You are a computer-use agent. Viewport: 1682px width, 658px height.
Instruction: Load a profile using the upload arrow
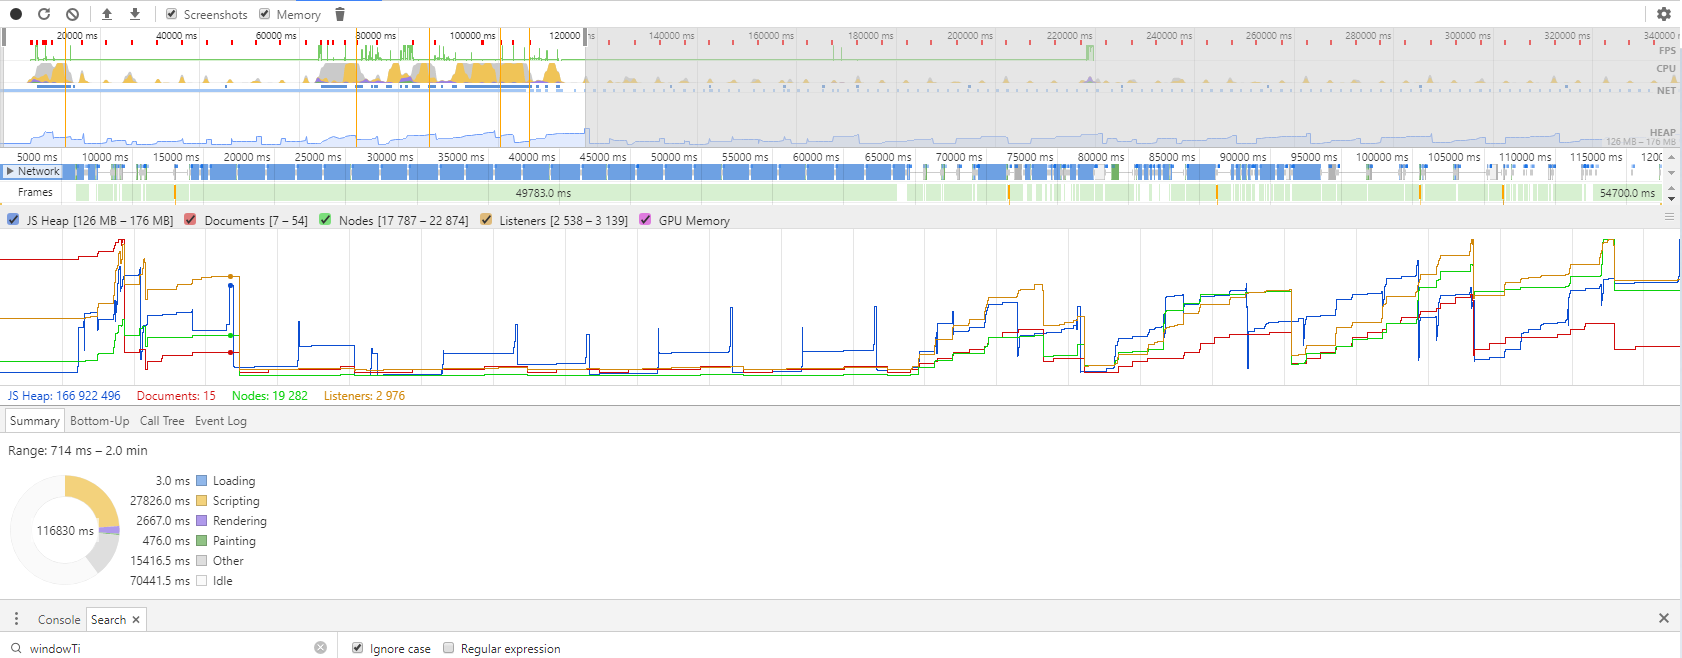pos(107,14)
